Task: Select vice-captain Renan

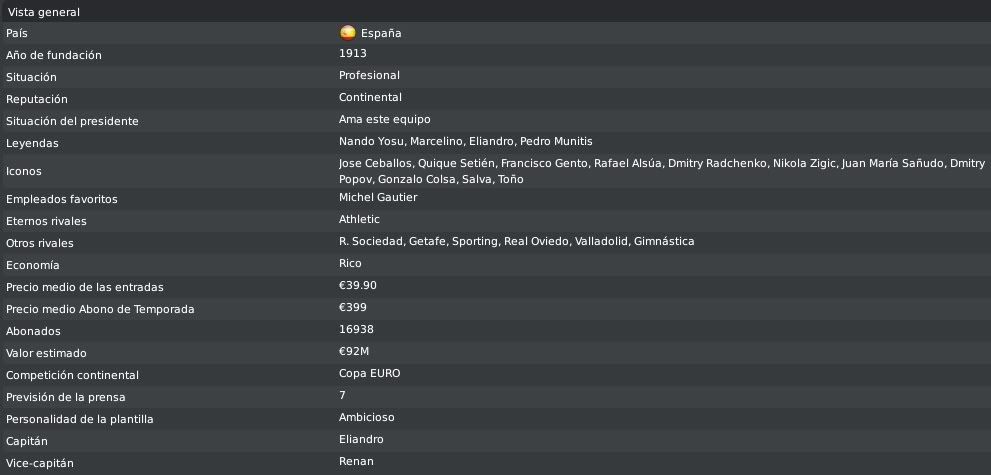Action: (x=356, y=461)
